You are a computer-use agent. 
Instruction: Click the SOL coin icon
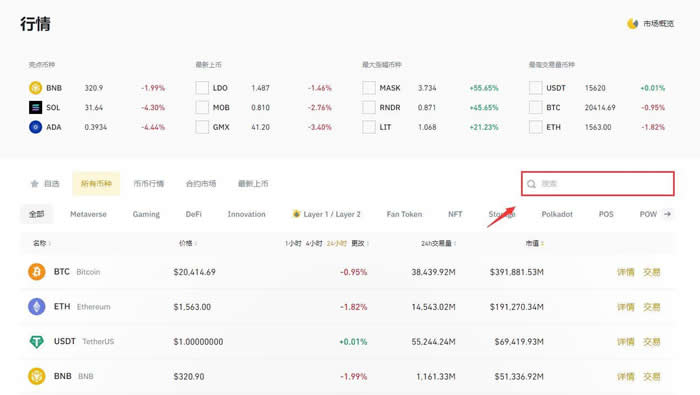point(35,108)
